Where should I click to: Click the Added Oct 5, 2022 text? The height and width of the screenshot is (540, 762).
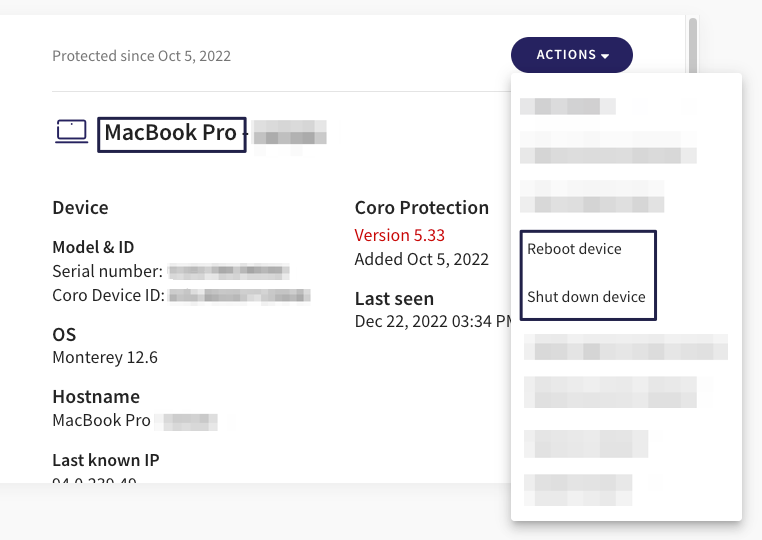tap(421, 259)
